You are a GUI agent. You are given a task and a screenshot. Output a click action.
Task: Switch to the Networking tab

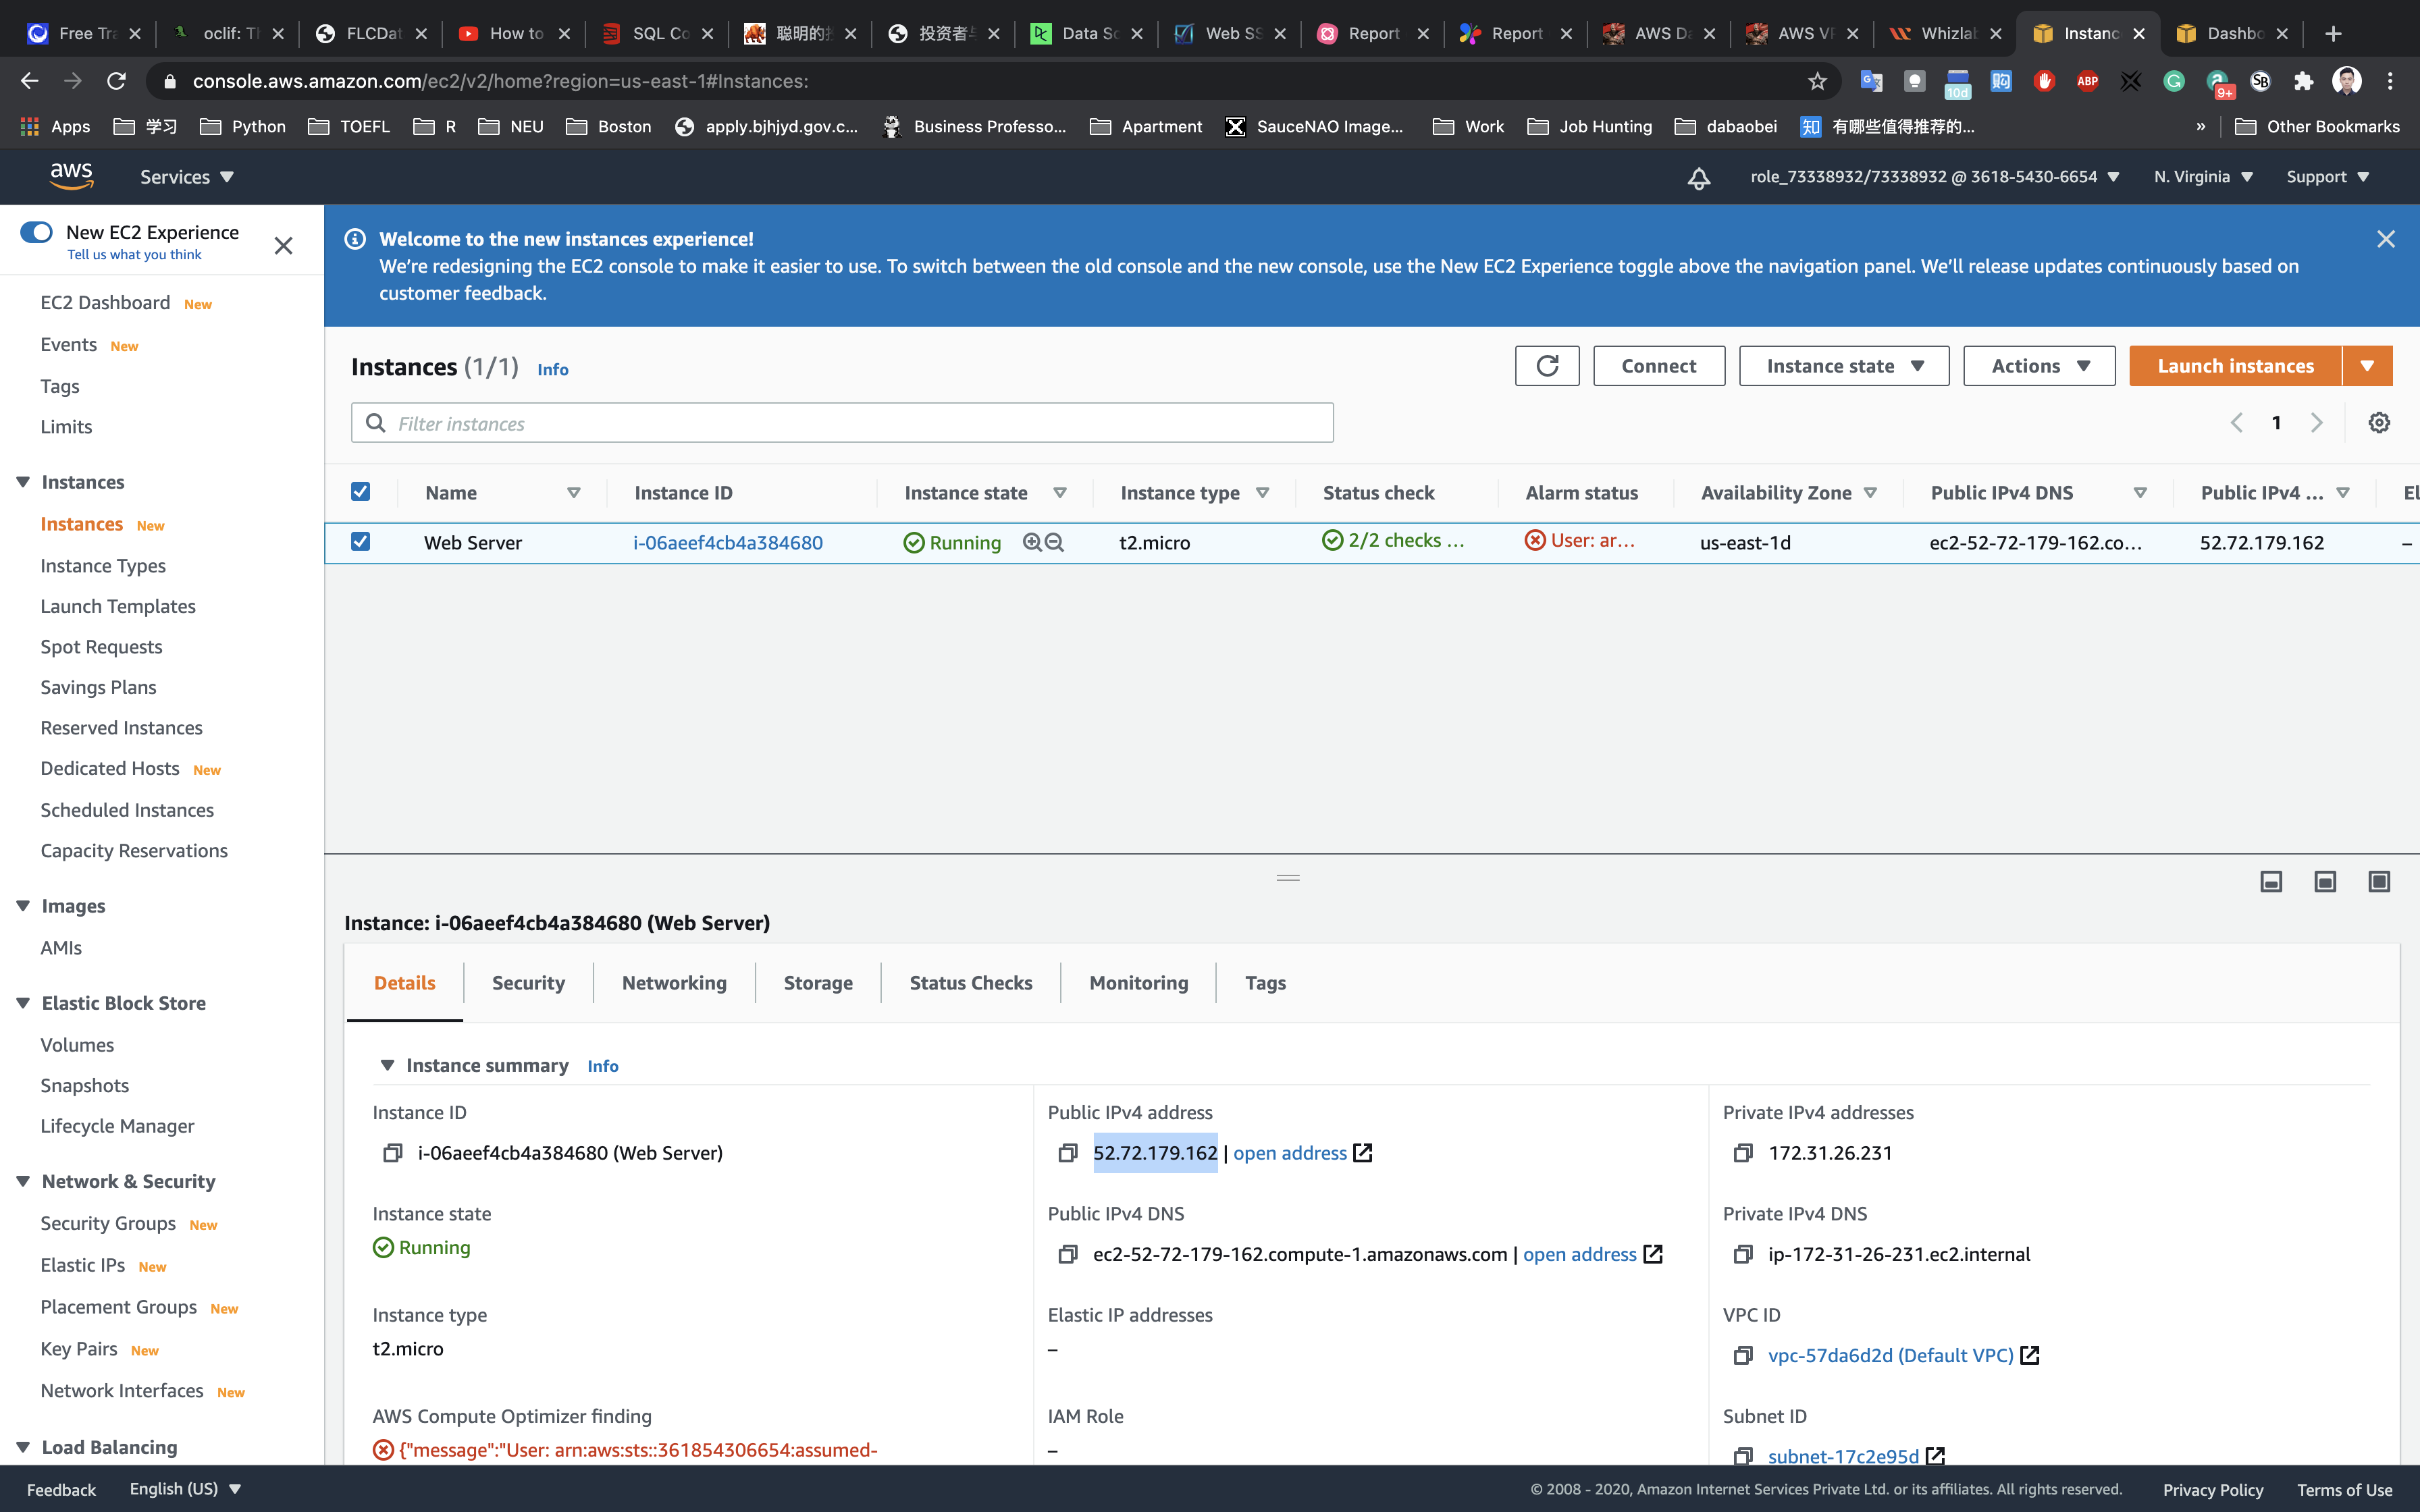click(674, 983)
